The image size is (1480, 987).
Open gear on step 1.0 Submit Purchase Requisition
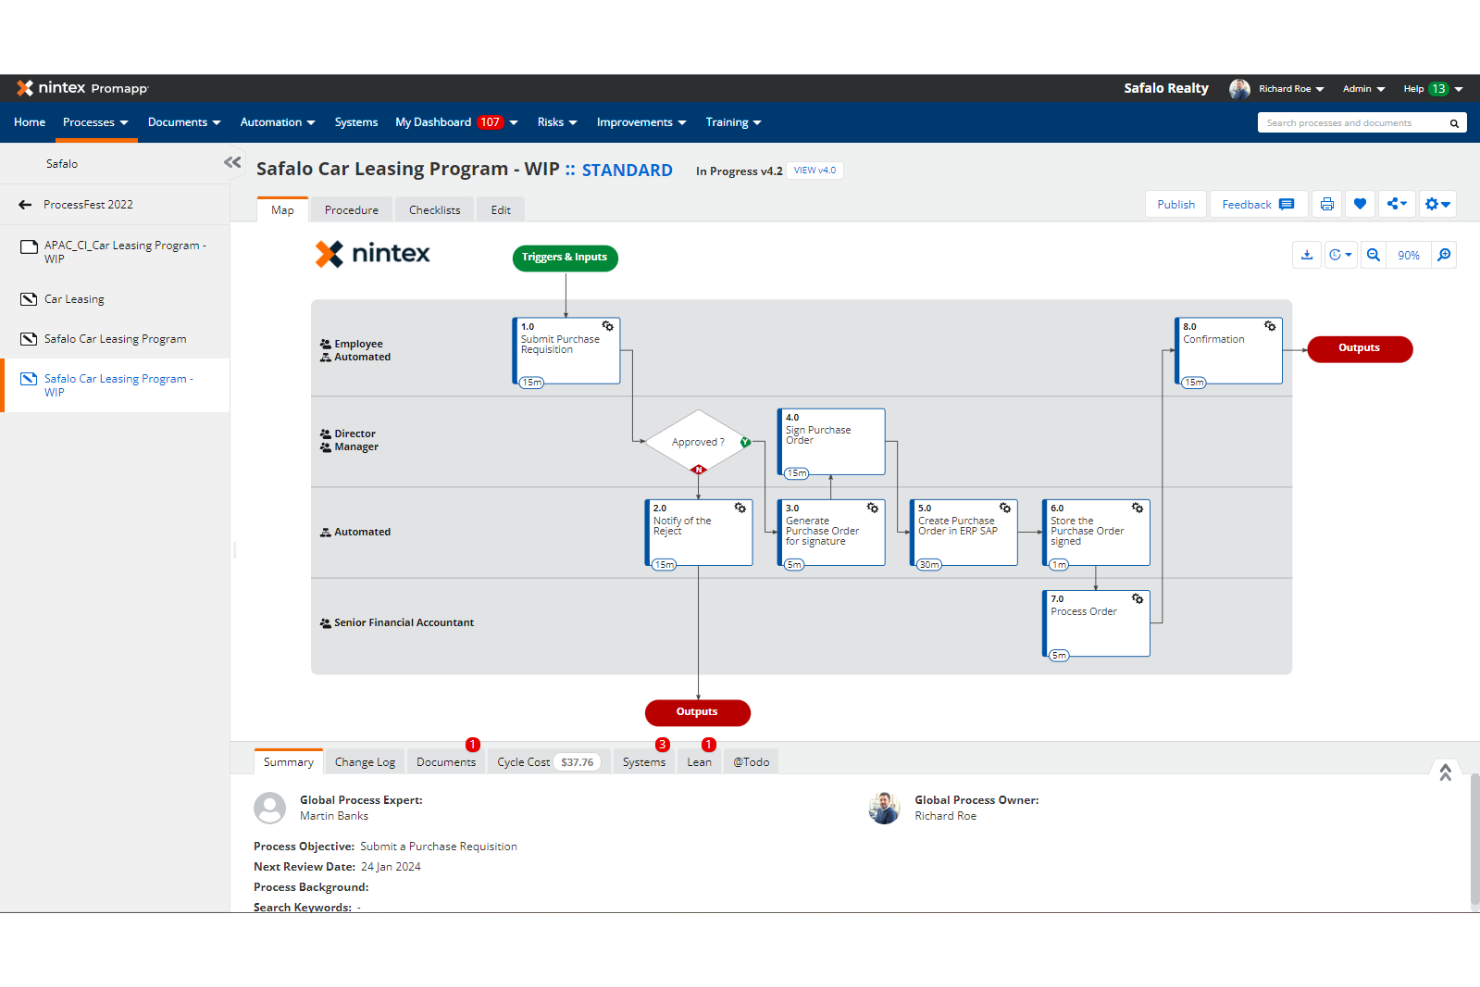tap(607, 326)
